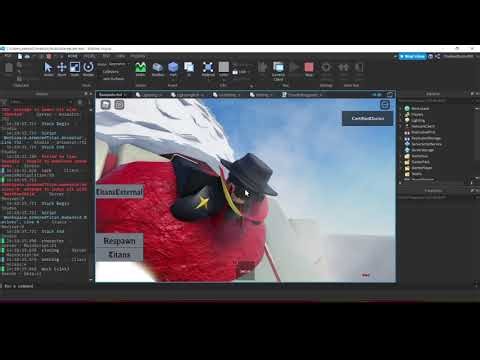Click the Join Surfaces option in ribbon
The height and width of the screenshot is (360, 480).
[113, 79]
